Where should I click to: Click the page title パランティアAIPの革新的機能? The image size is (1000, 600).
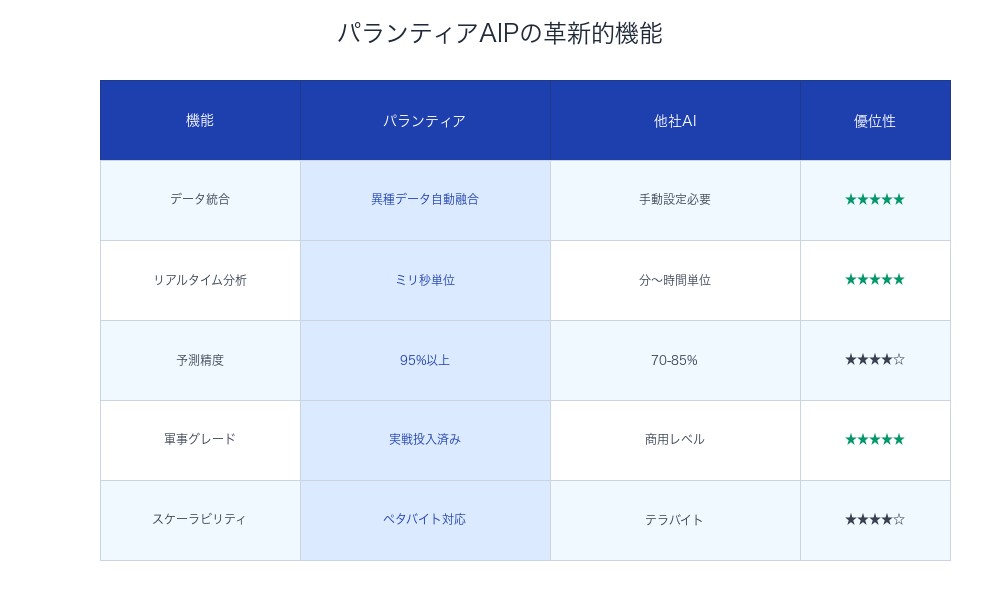point(499,33)
